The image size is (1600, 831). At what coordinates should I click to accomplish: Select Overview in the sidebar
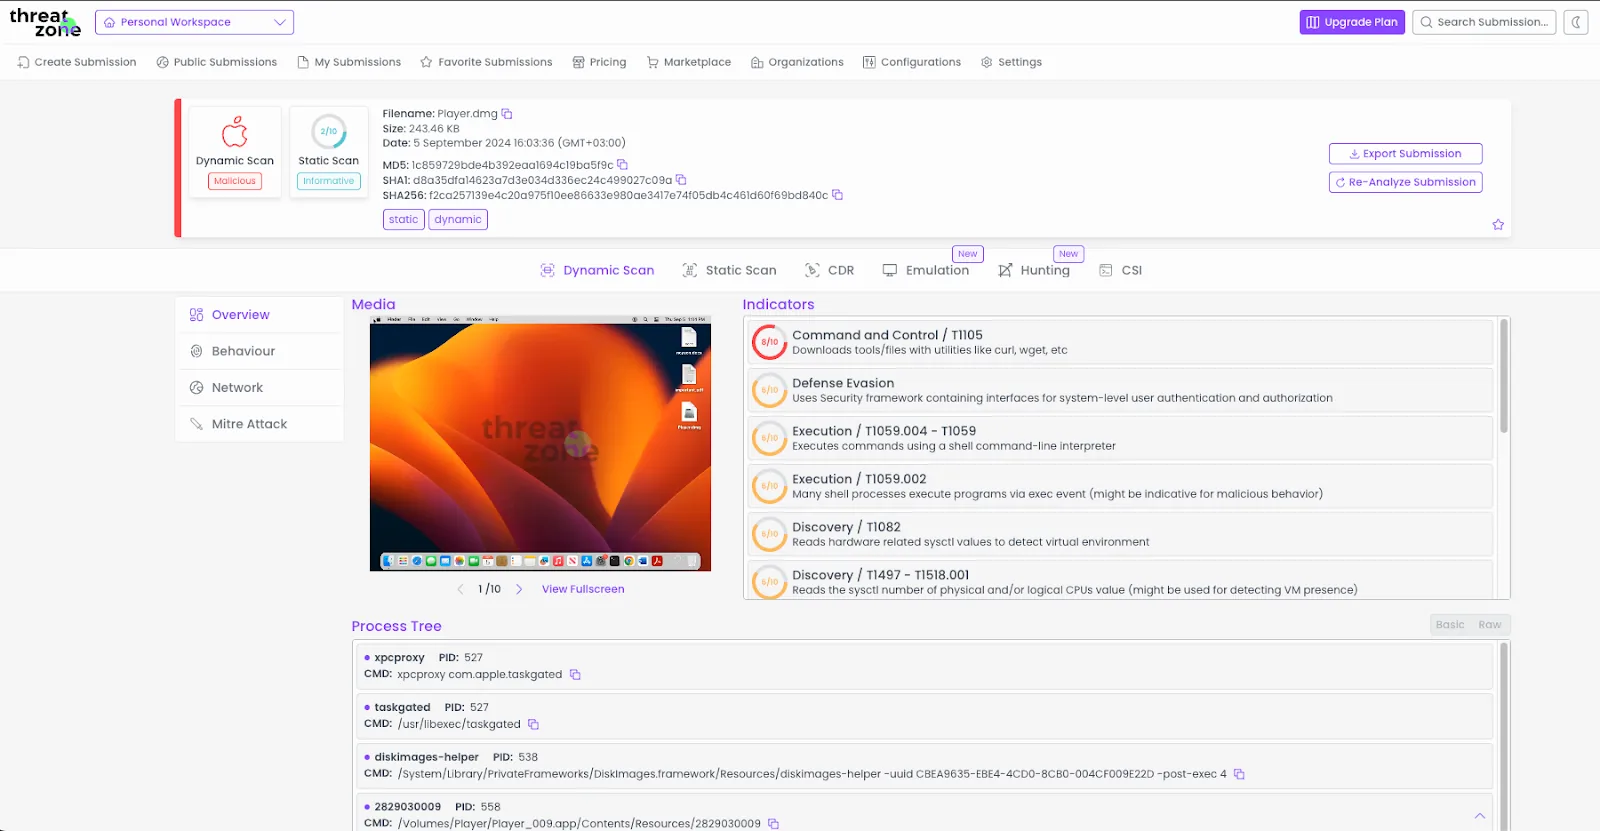coord(260,315)
